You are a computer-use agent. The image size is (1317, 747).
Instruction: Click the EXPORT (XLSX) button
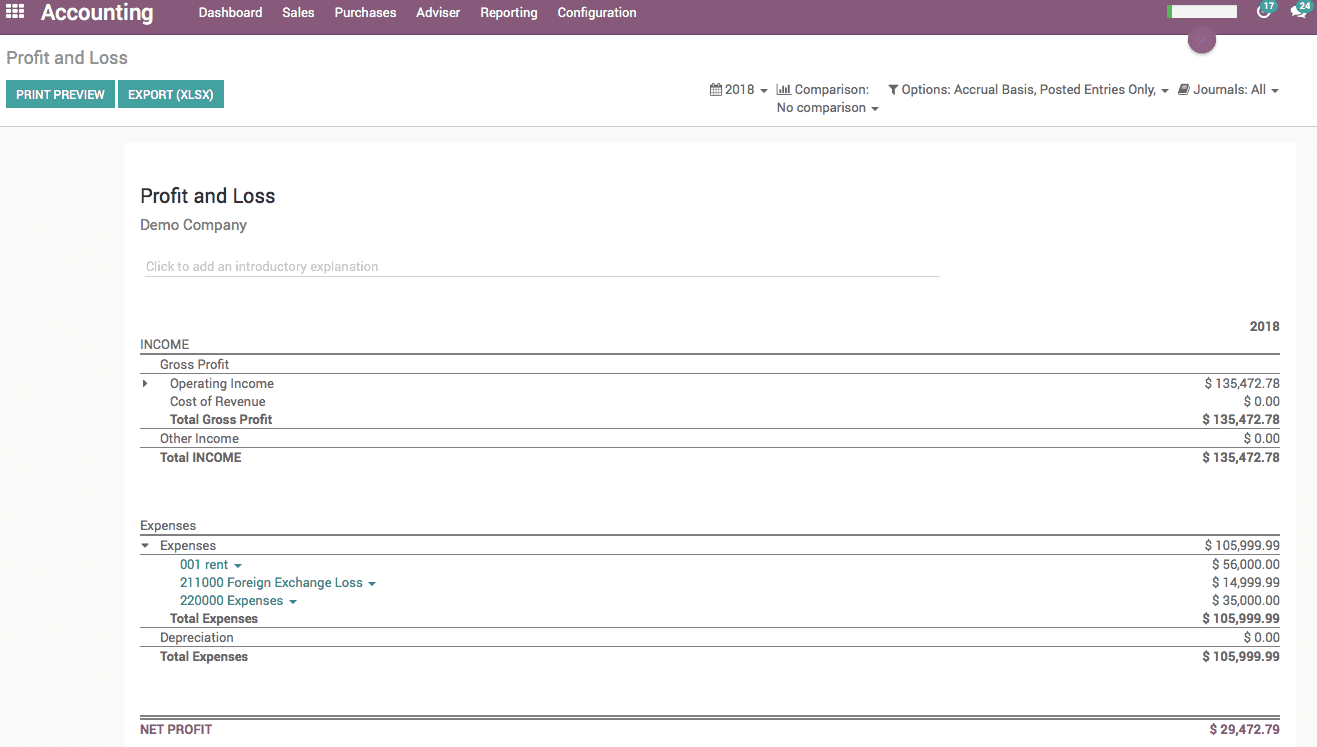click(170, 94)
